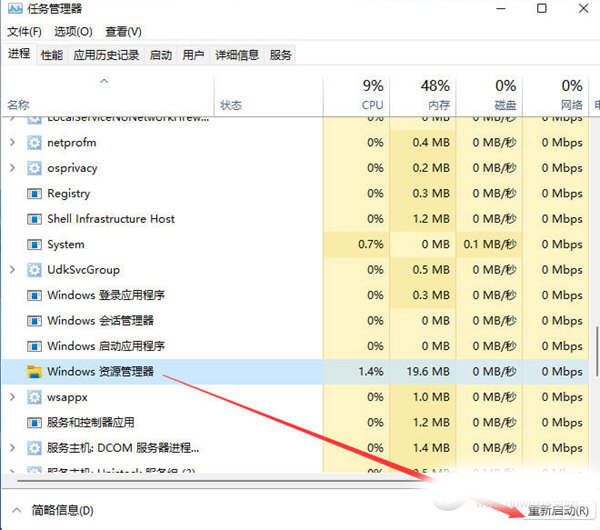This screenshot has height=530, width=600.
Task: Click the 0.1 MB/秒 disk value
Action: pyautogui.click(x=490, y=244)
